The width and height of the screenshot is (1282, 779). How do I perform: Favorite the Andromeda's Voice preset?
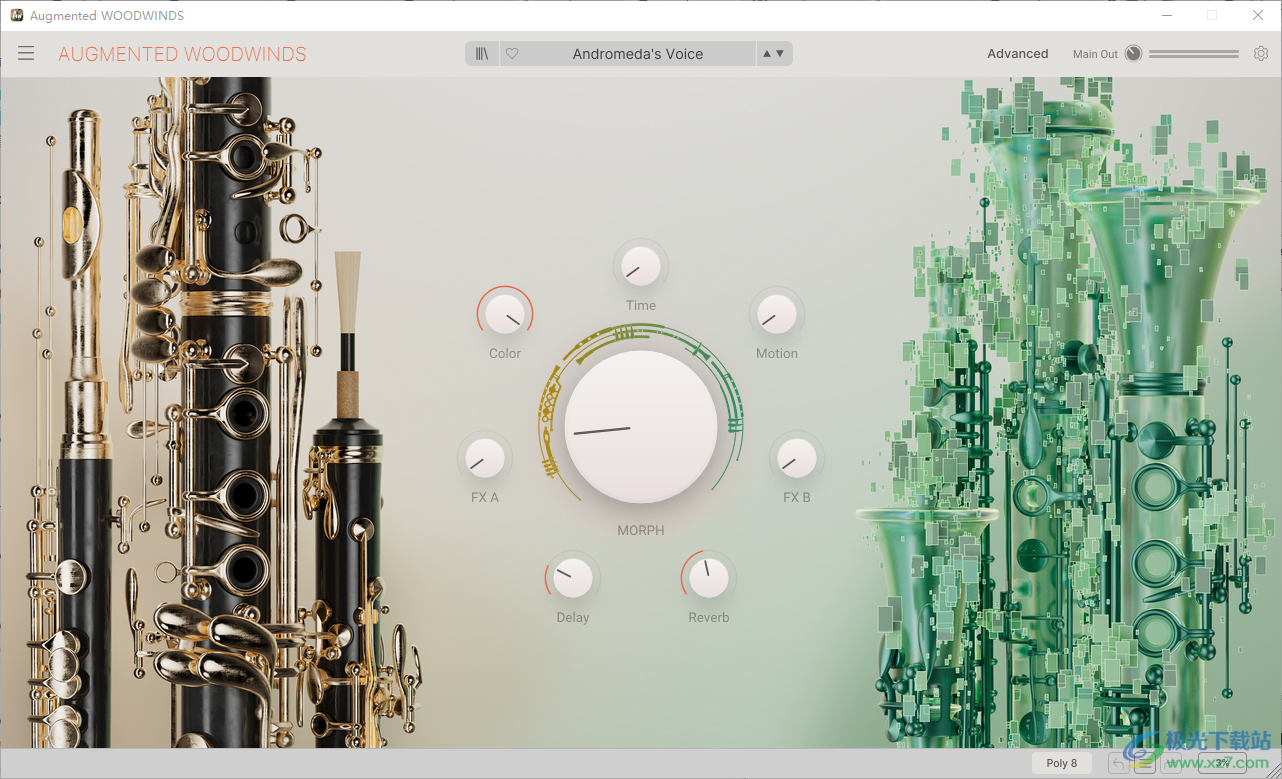512,53
